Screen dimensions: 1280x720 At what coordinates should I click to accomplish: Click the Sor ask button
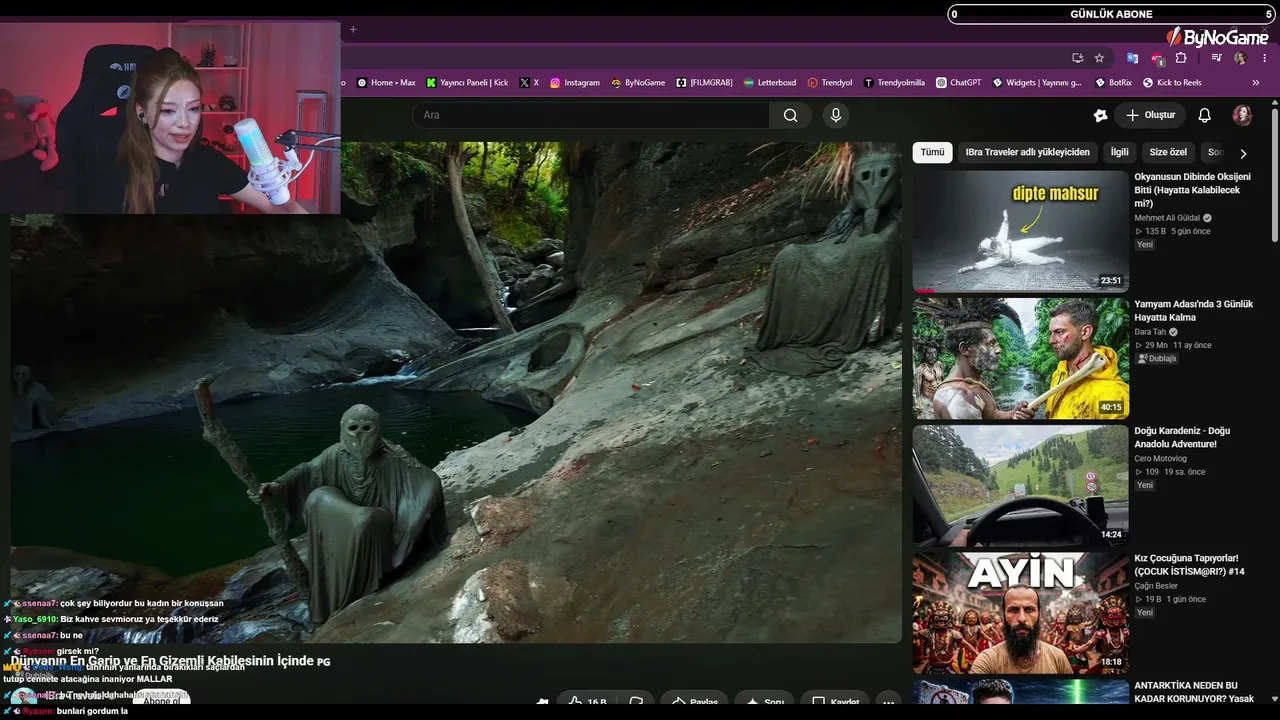(764, 702)
